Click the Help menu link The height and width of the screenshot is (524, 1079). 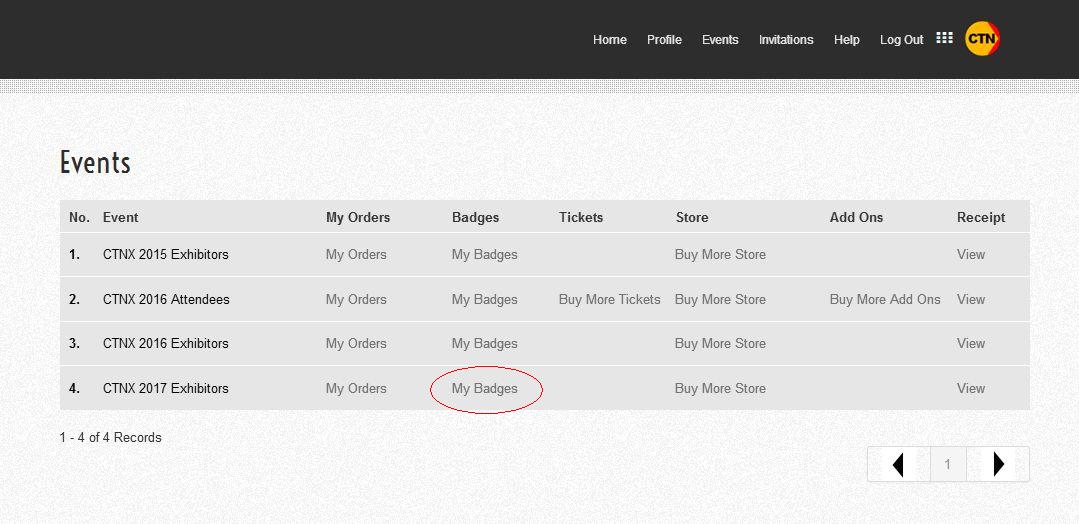click(x=846, y=40)
